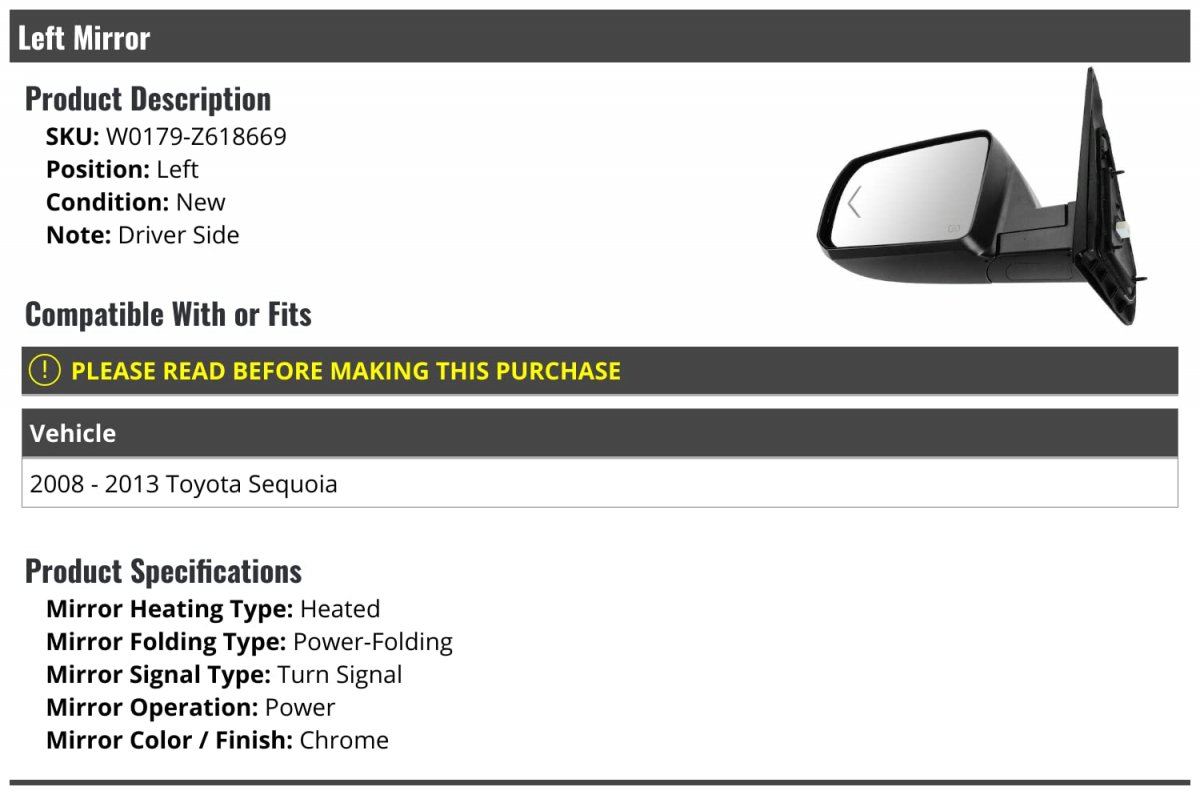Click the Vehicle column header

pos(600,433)
